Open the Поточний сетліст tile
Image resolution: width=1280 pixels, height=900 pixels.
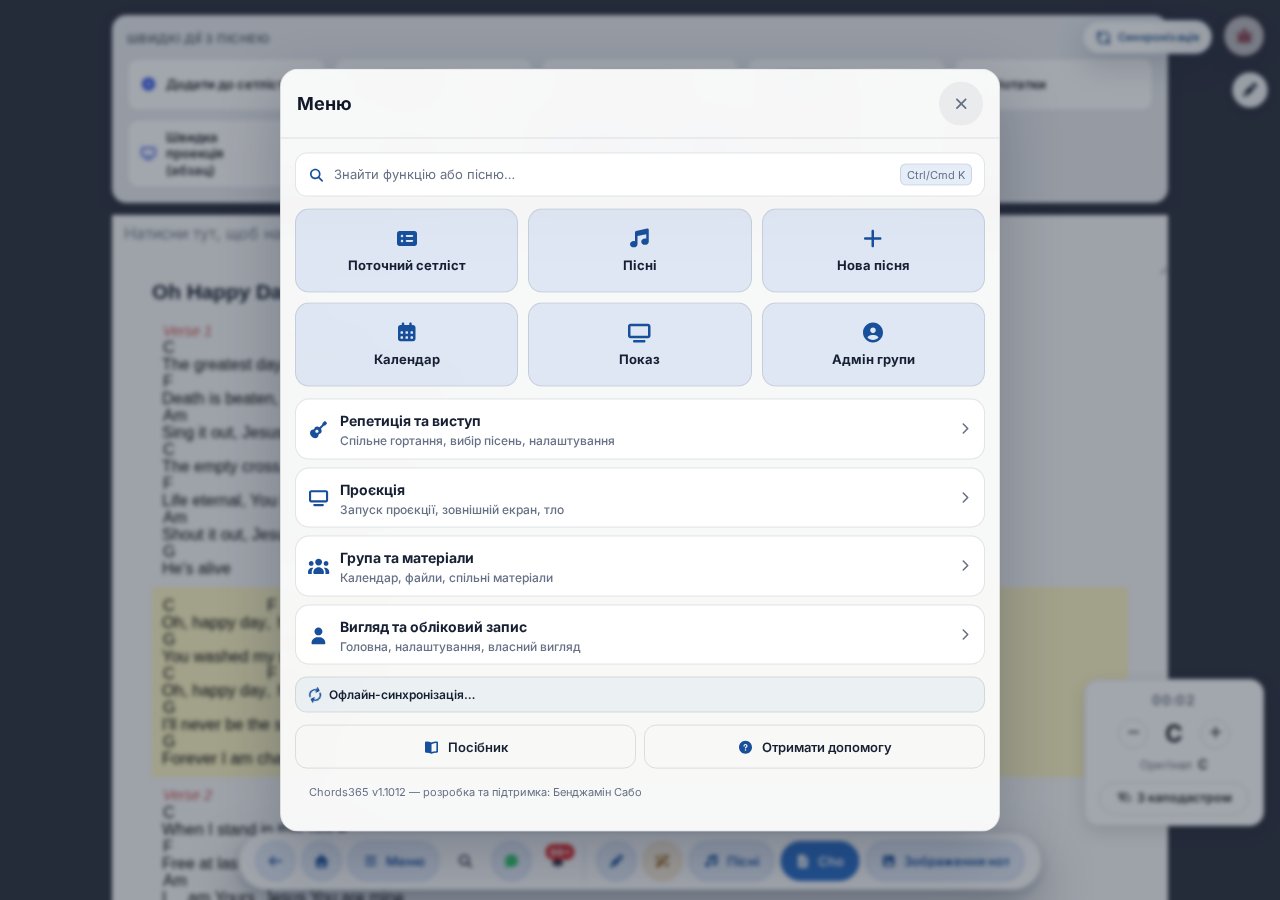pos(406,250)
